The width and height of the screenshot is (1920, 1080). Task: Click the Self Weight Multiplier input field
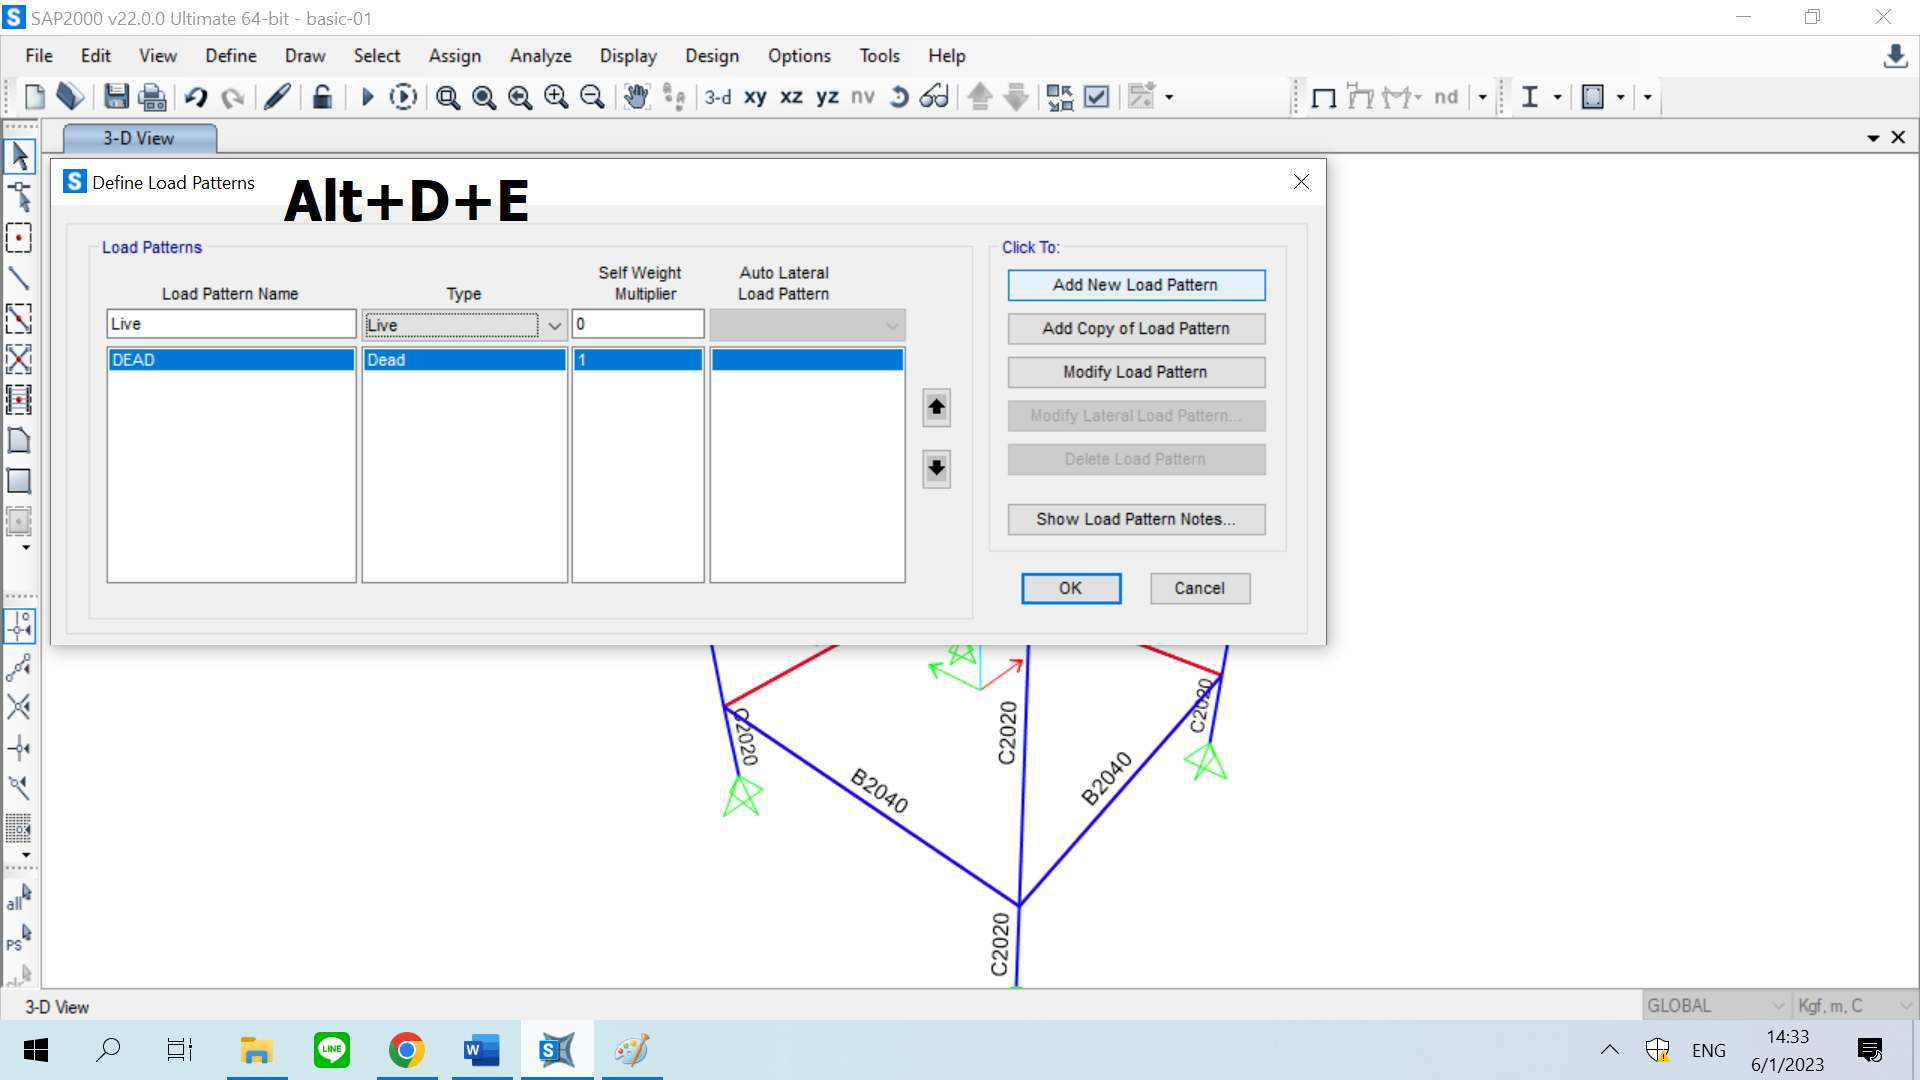coord(638,324)
